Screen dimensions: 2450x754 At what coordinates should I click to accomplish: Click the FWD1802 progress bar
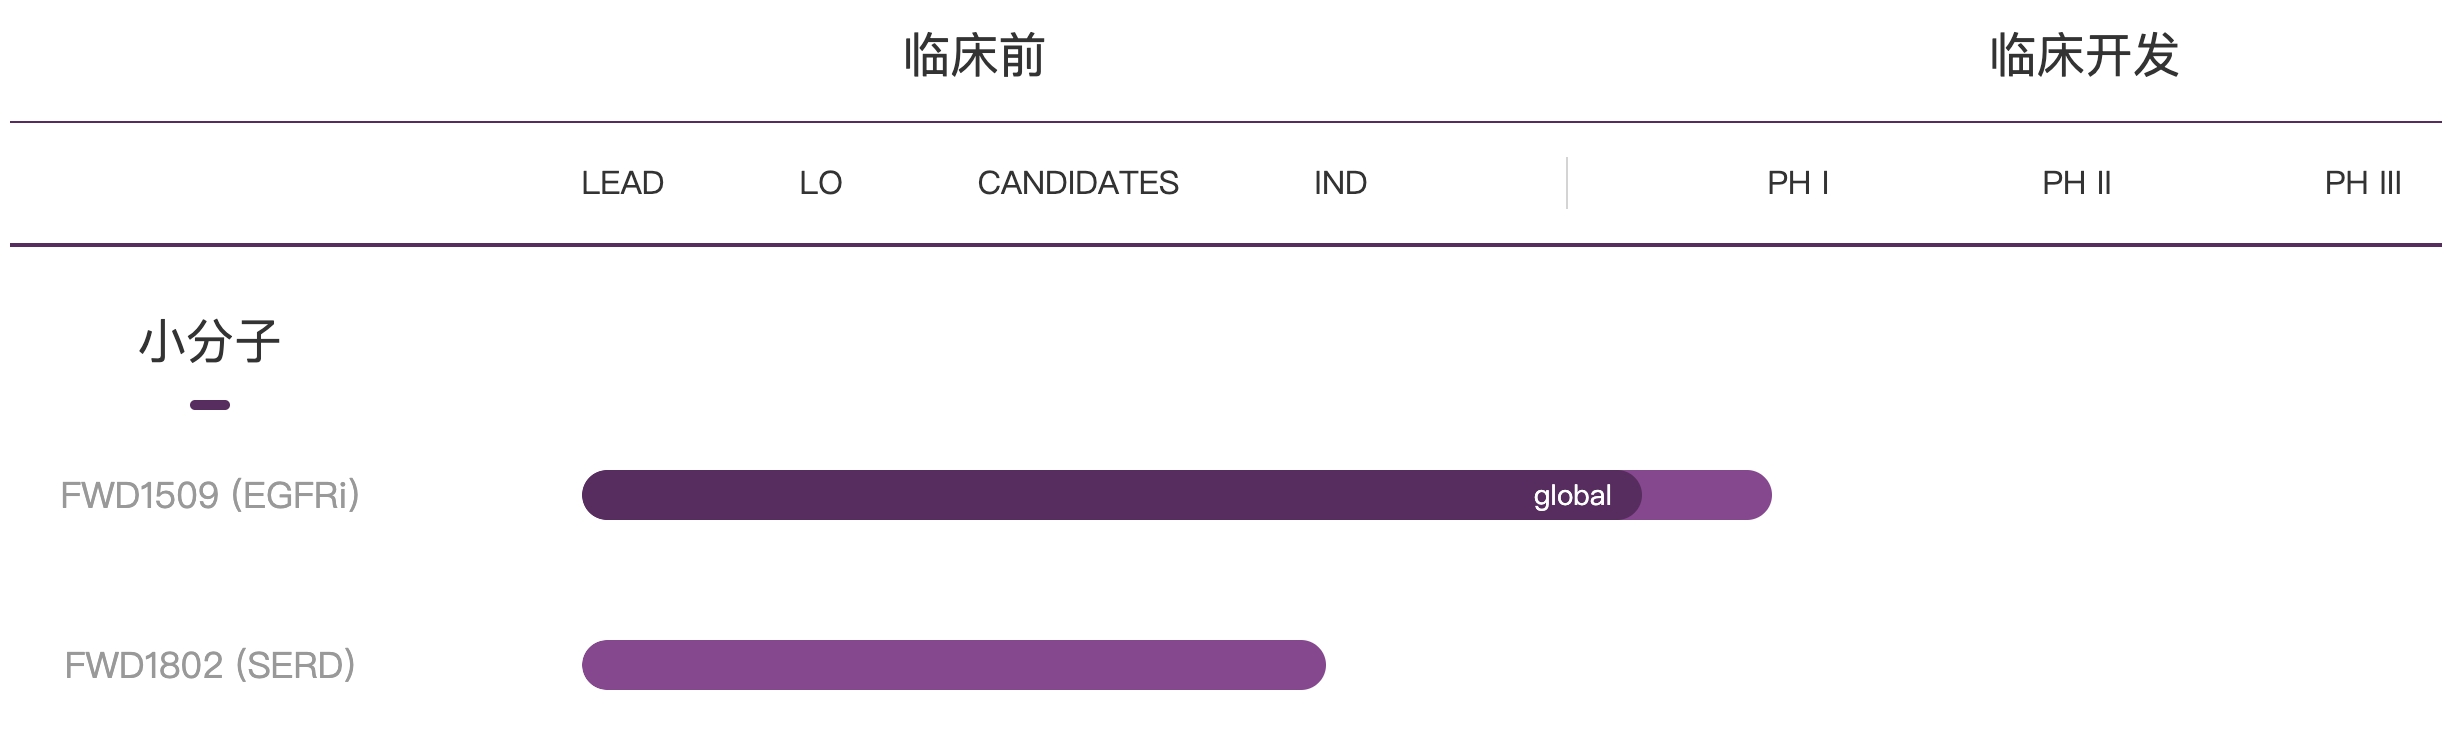[953, 666]
